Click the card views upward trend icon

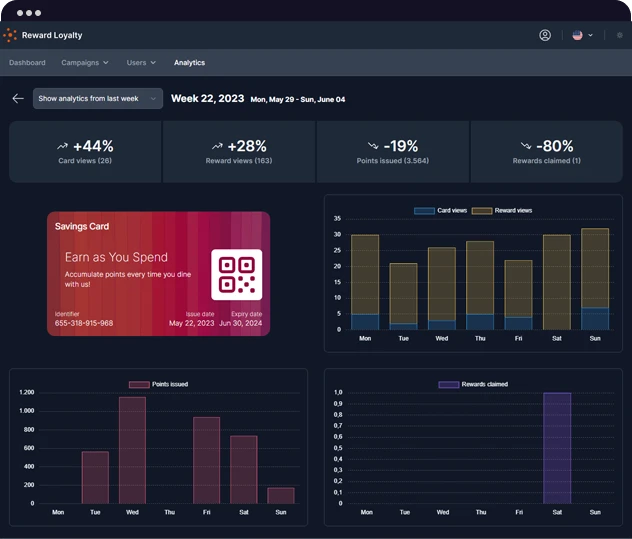(x=62, y=146)
